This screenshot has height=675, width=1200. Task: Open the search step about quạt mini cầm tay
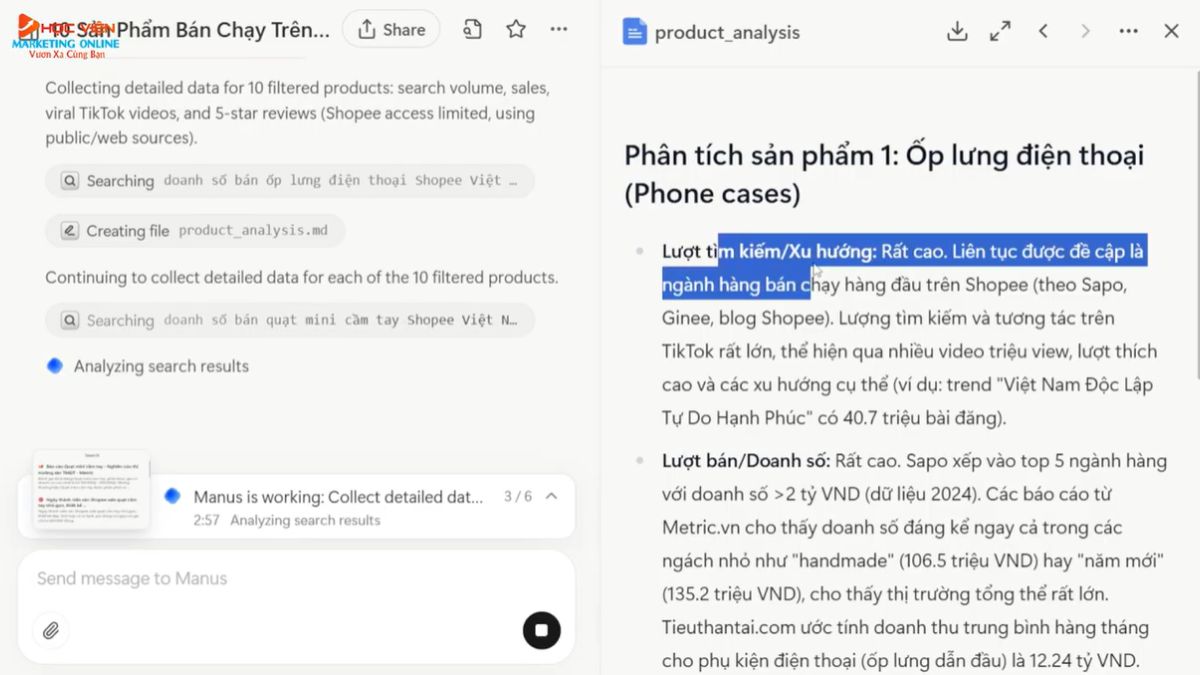(x=290, y=321)
